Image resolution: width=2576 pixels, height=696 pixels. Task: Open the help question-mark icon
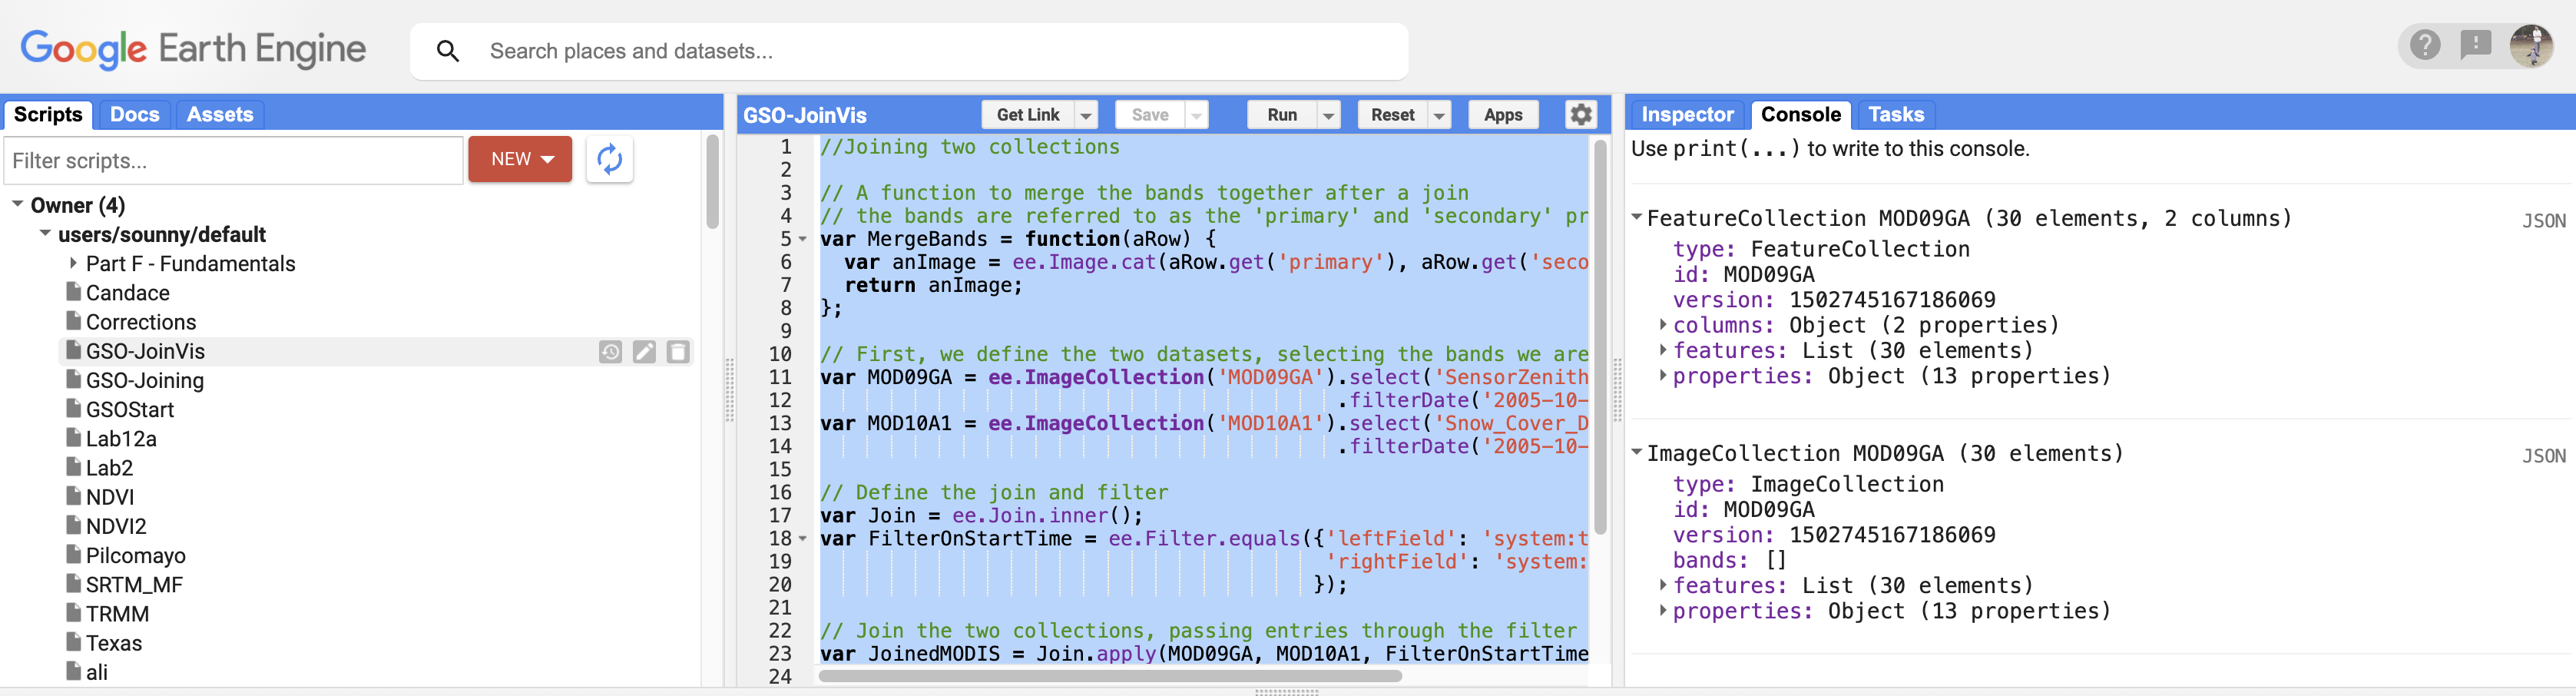[2424, 45]
